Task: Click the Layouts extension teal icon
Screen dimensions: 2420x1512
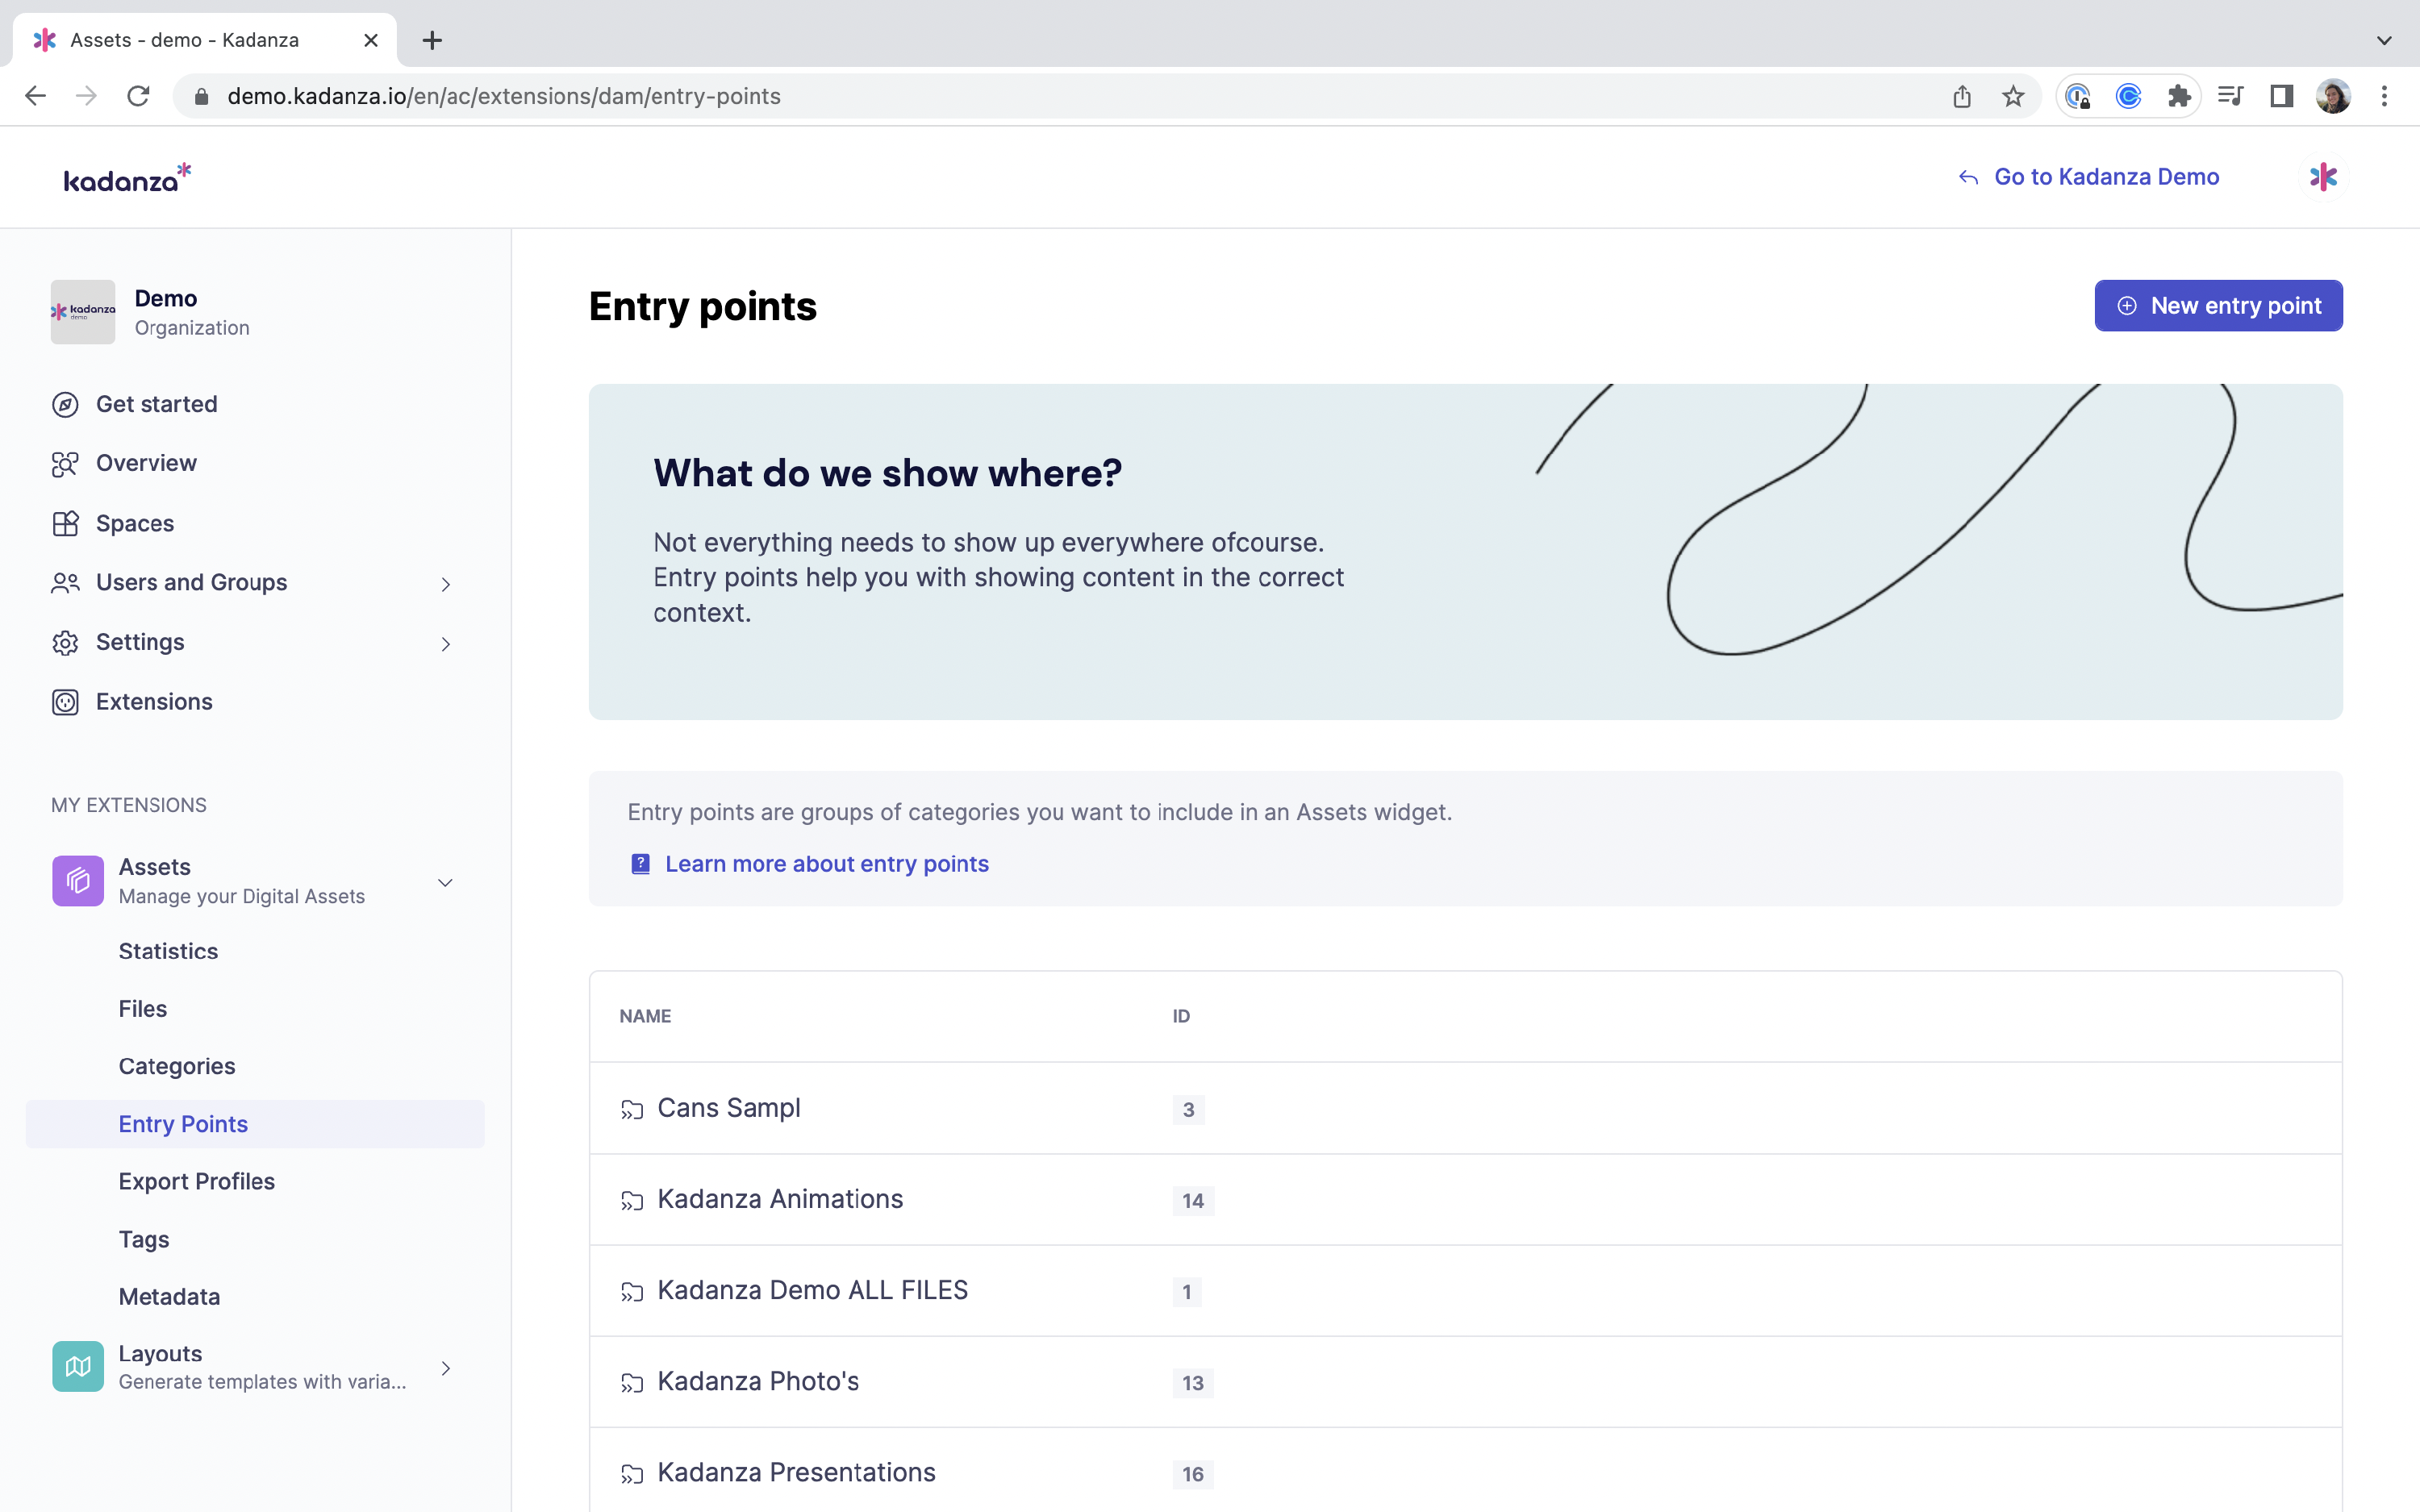Action: (78, 1366)
